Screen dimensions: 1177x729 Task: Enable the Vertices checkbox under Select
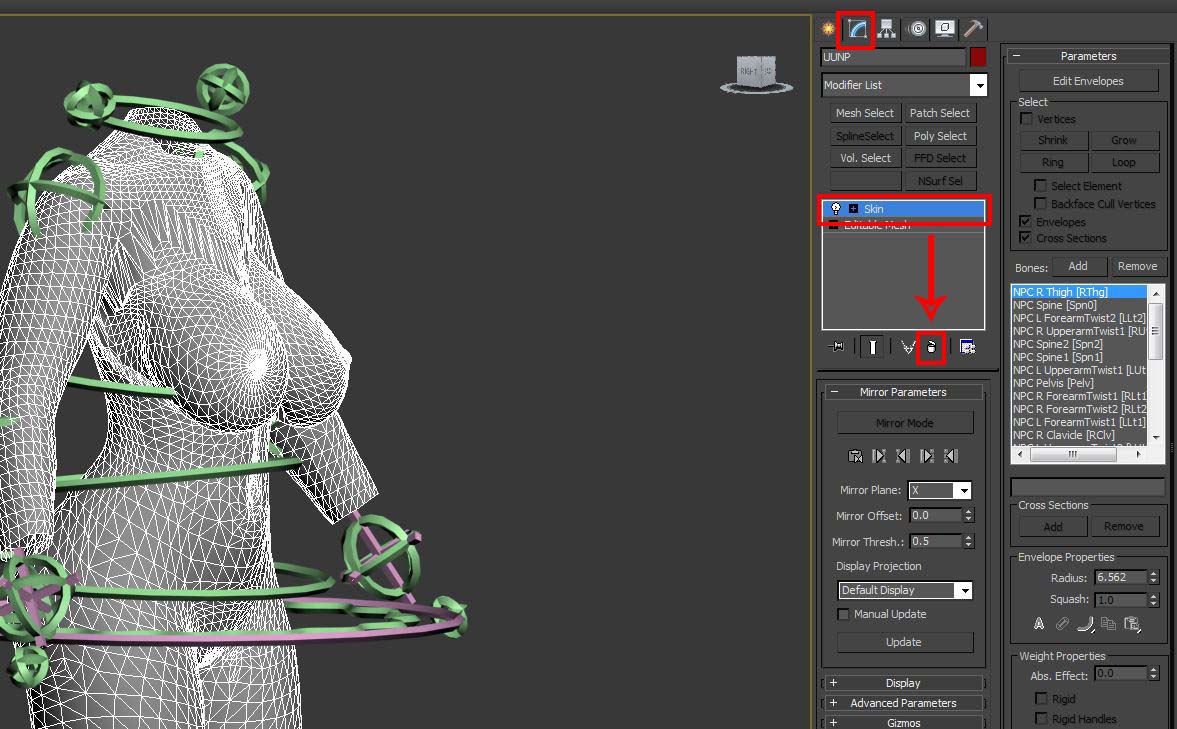(1026, 118)
